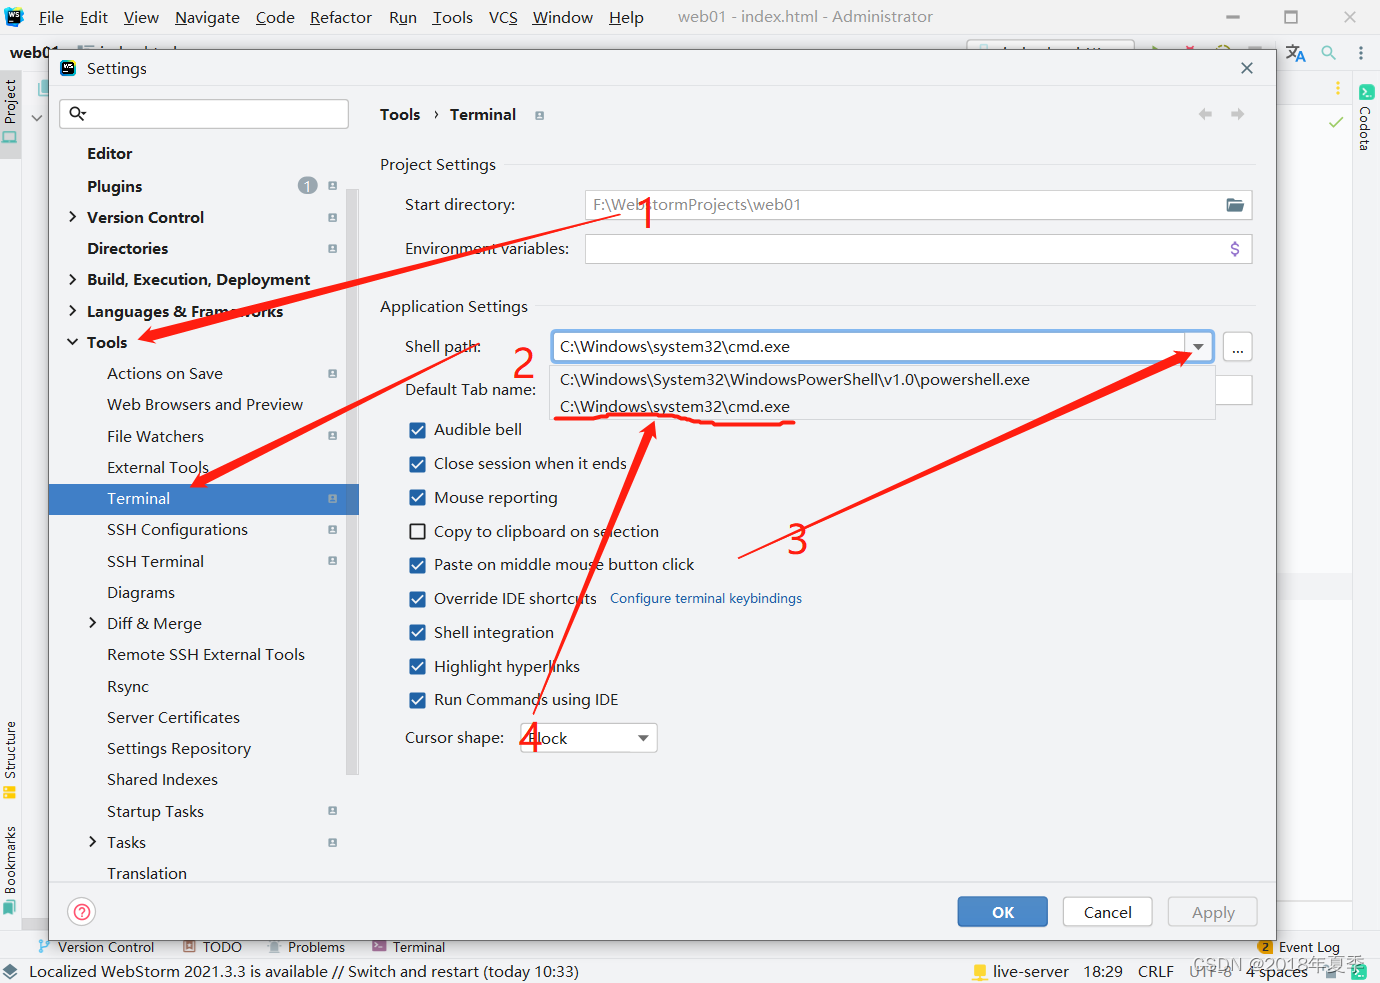Click the OK button

(x=1003, y=912)
